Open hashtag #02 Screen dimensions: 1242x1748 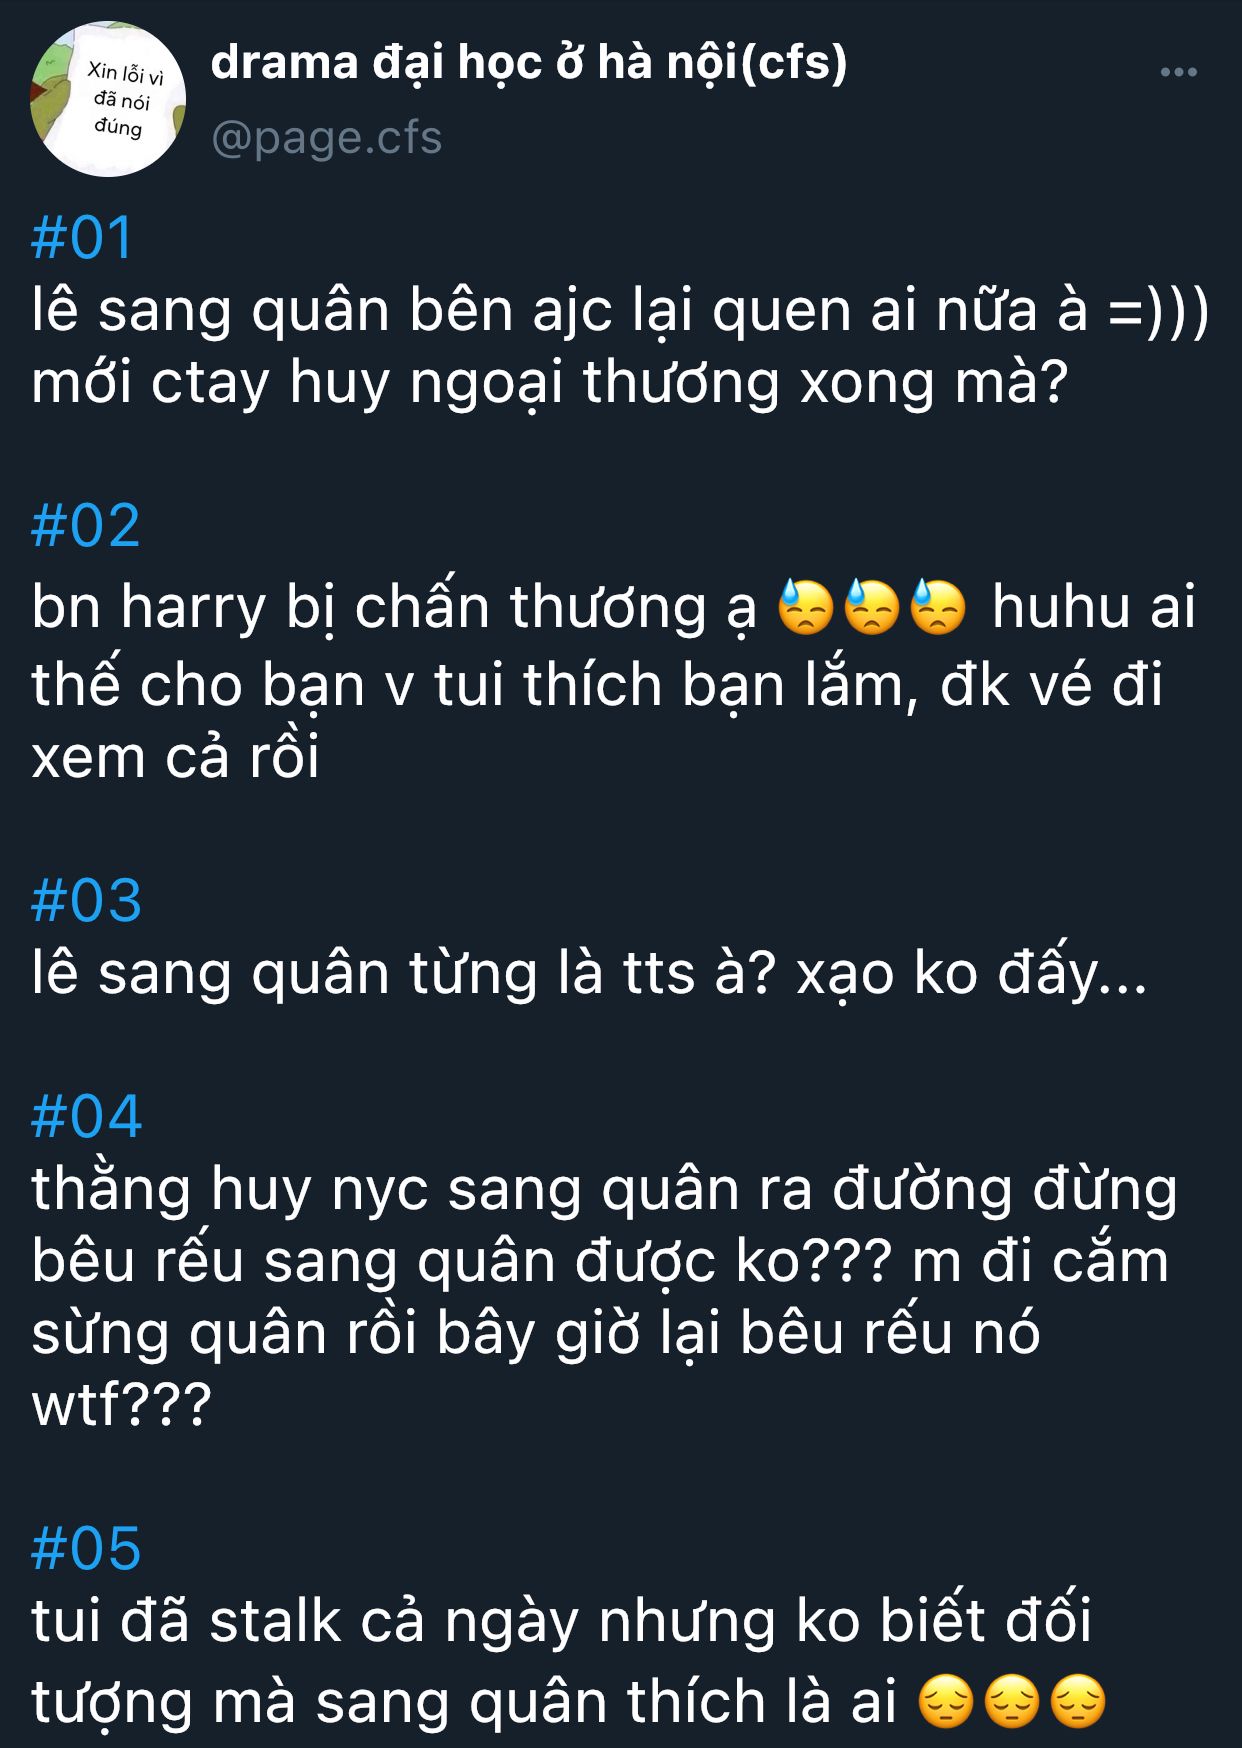click(85, 526)
